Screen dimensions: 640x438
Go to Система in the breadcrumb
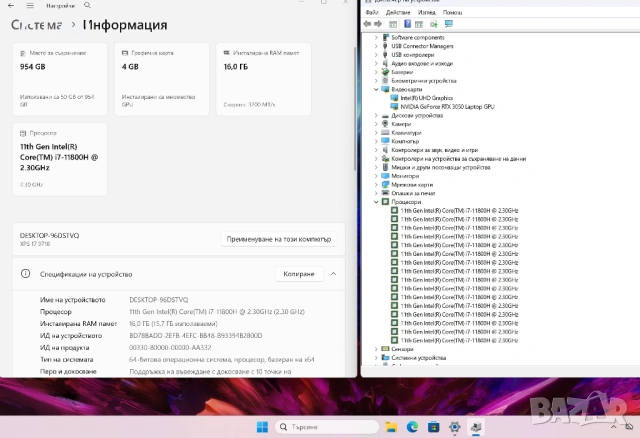click(x=37, y=25)
